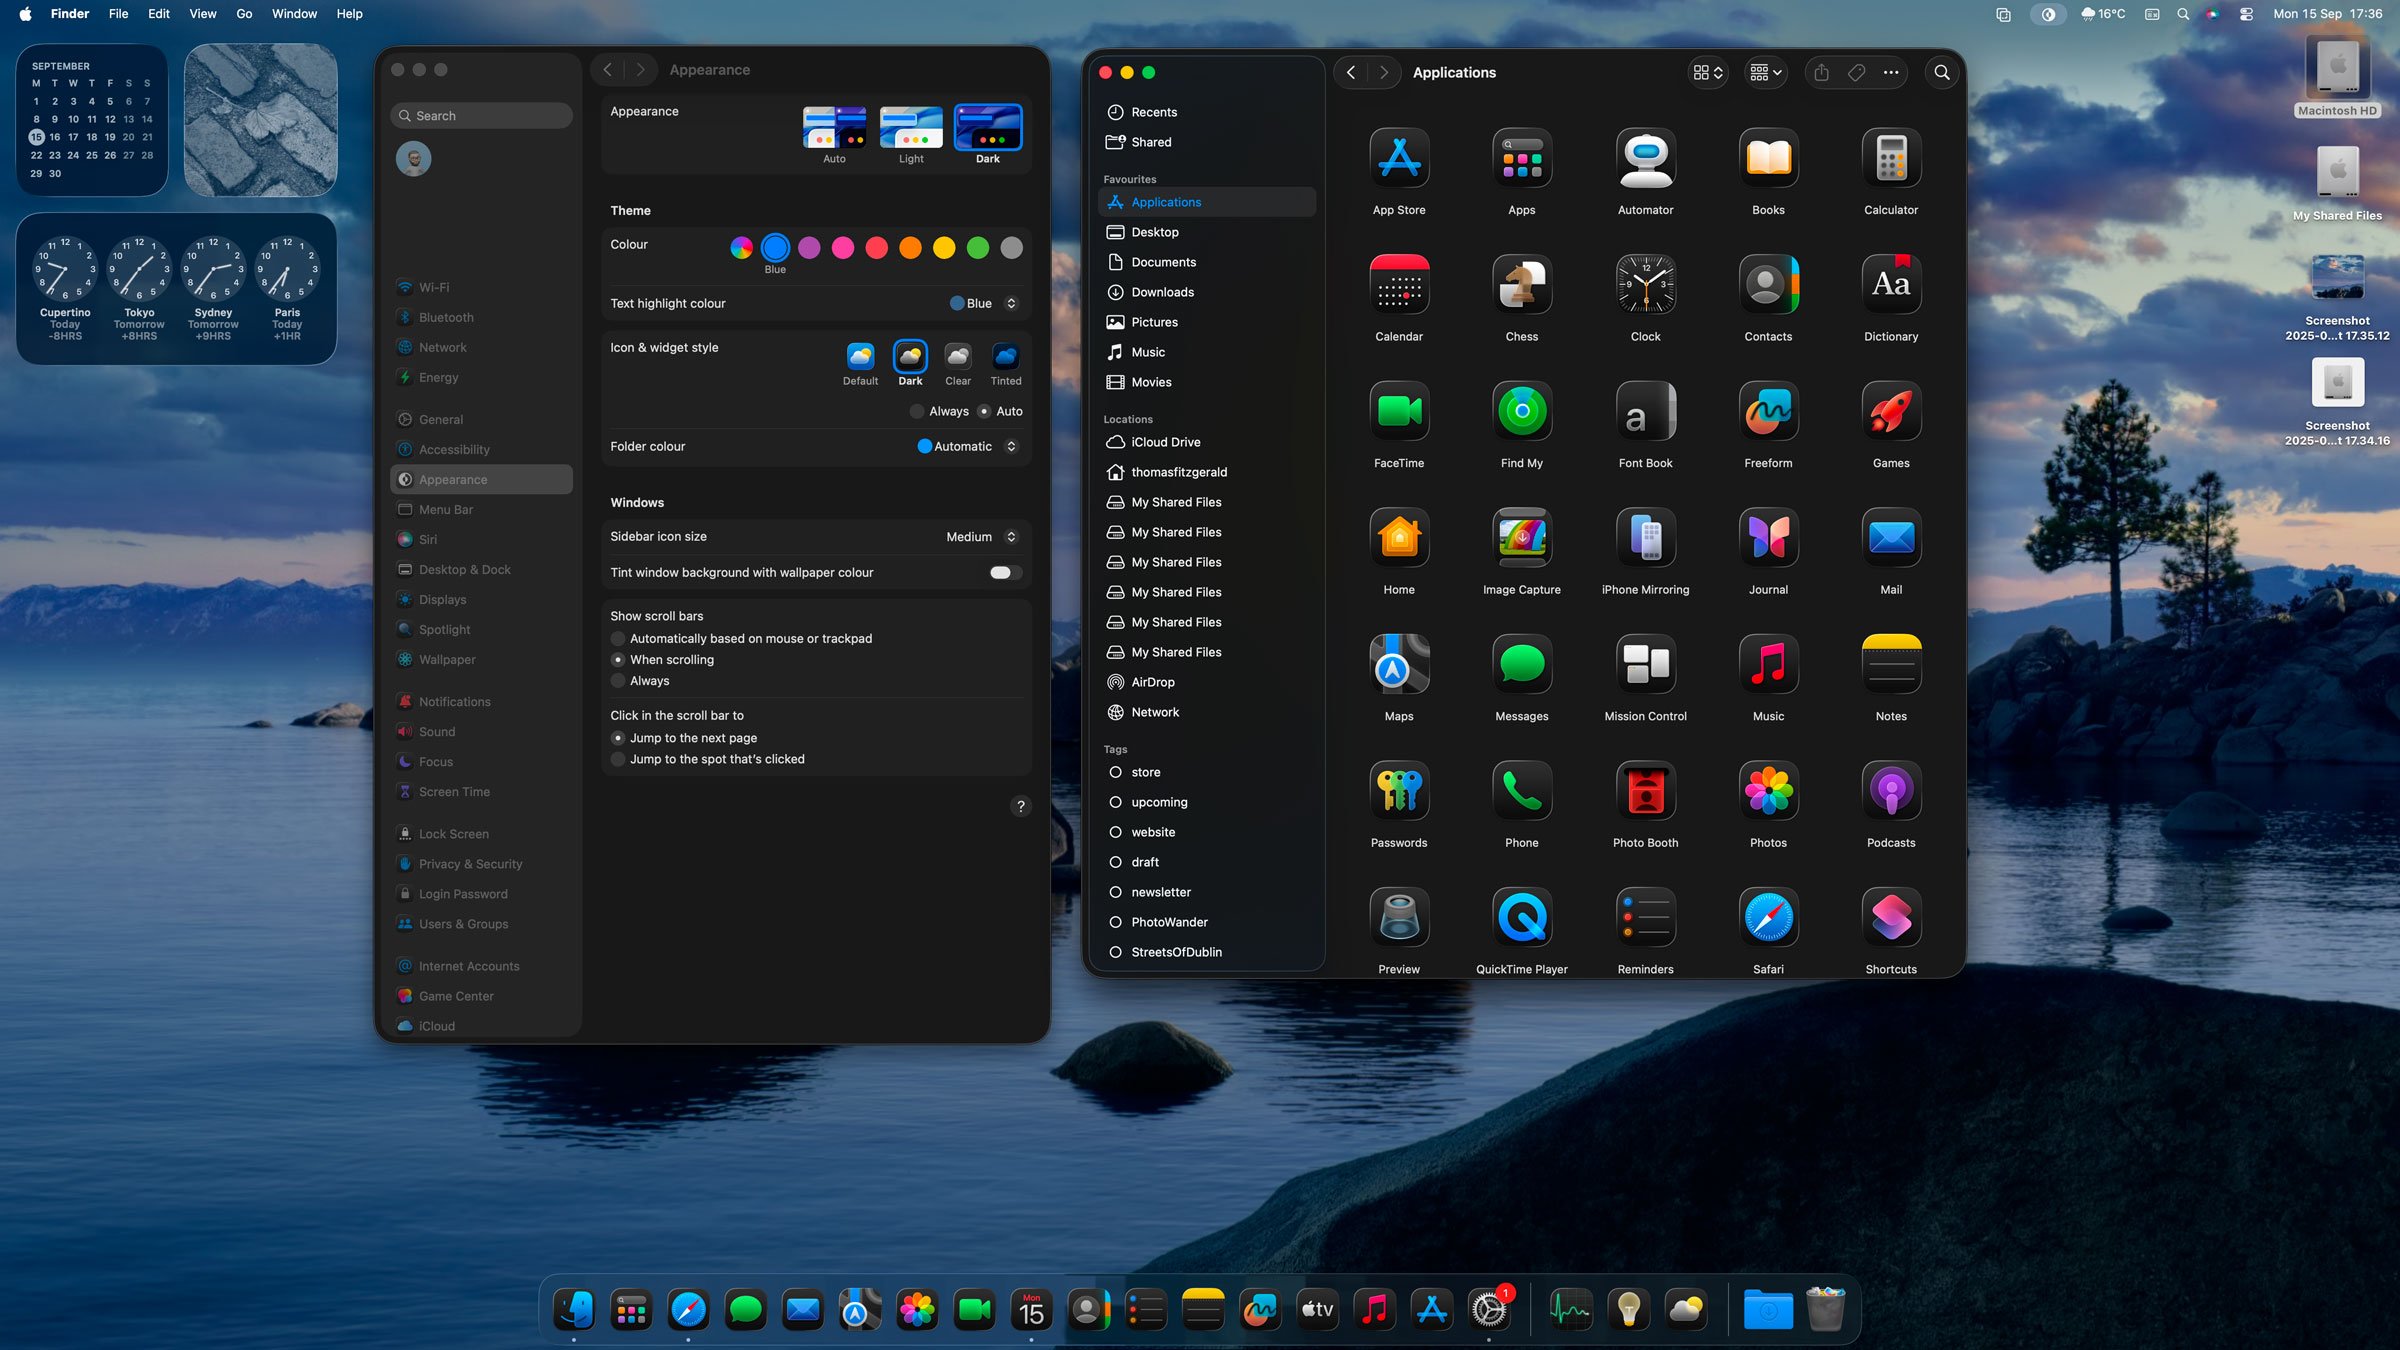Open the Freeform app icon
Screen dimensions: 2400x1350
click(x=1768, y=412)
